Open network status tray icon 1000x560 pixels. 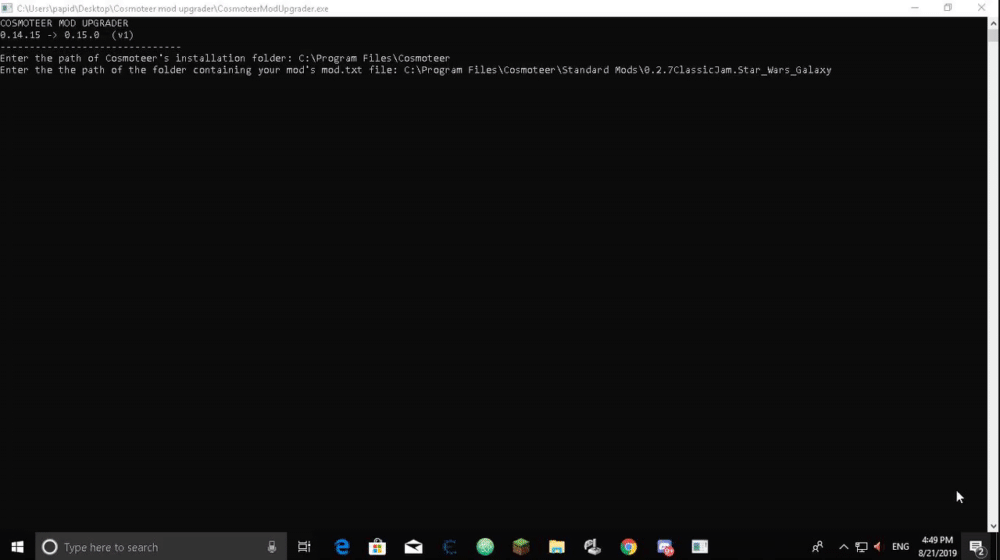click(861, 547)
